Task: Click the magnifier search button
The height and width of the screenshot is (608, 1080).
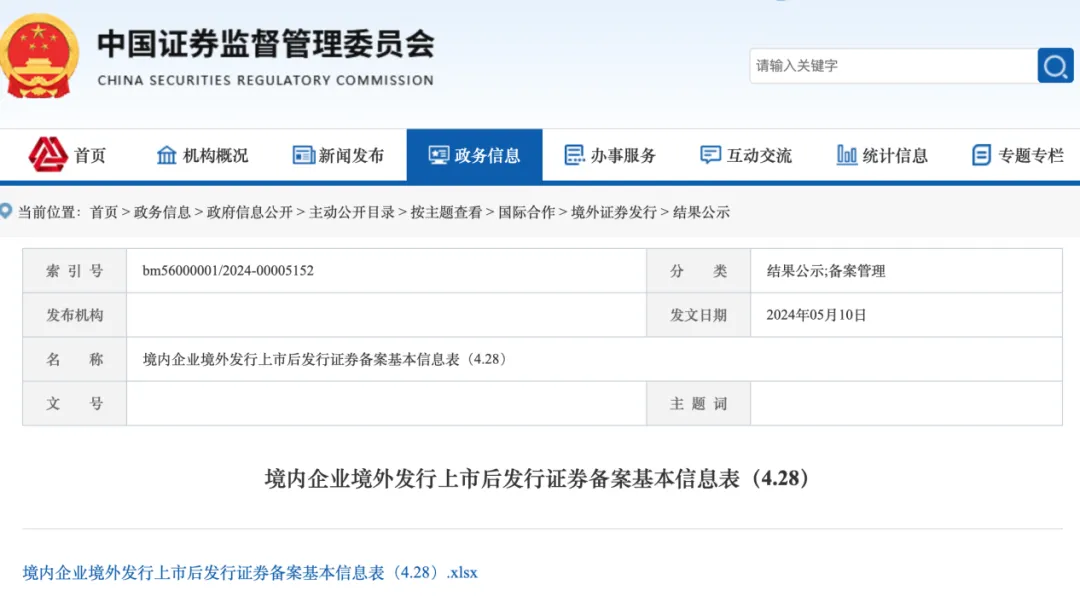Action: pyautogui.click(x=1055, y=66)
